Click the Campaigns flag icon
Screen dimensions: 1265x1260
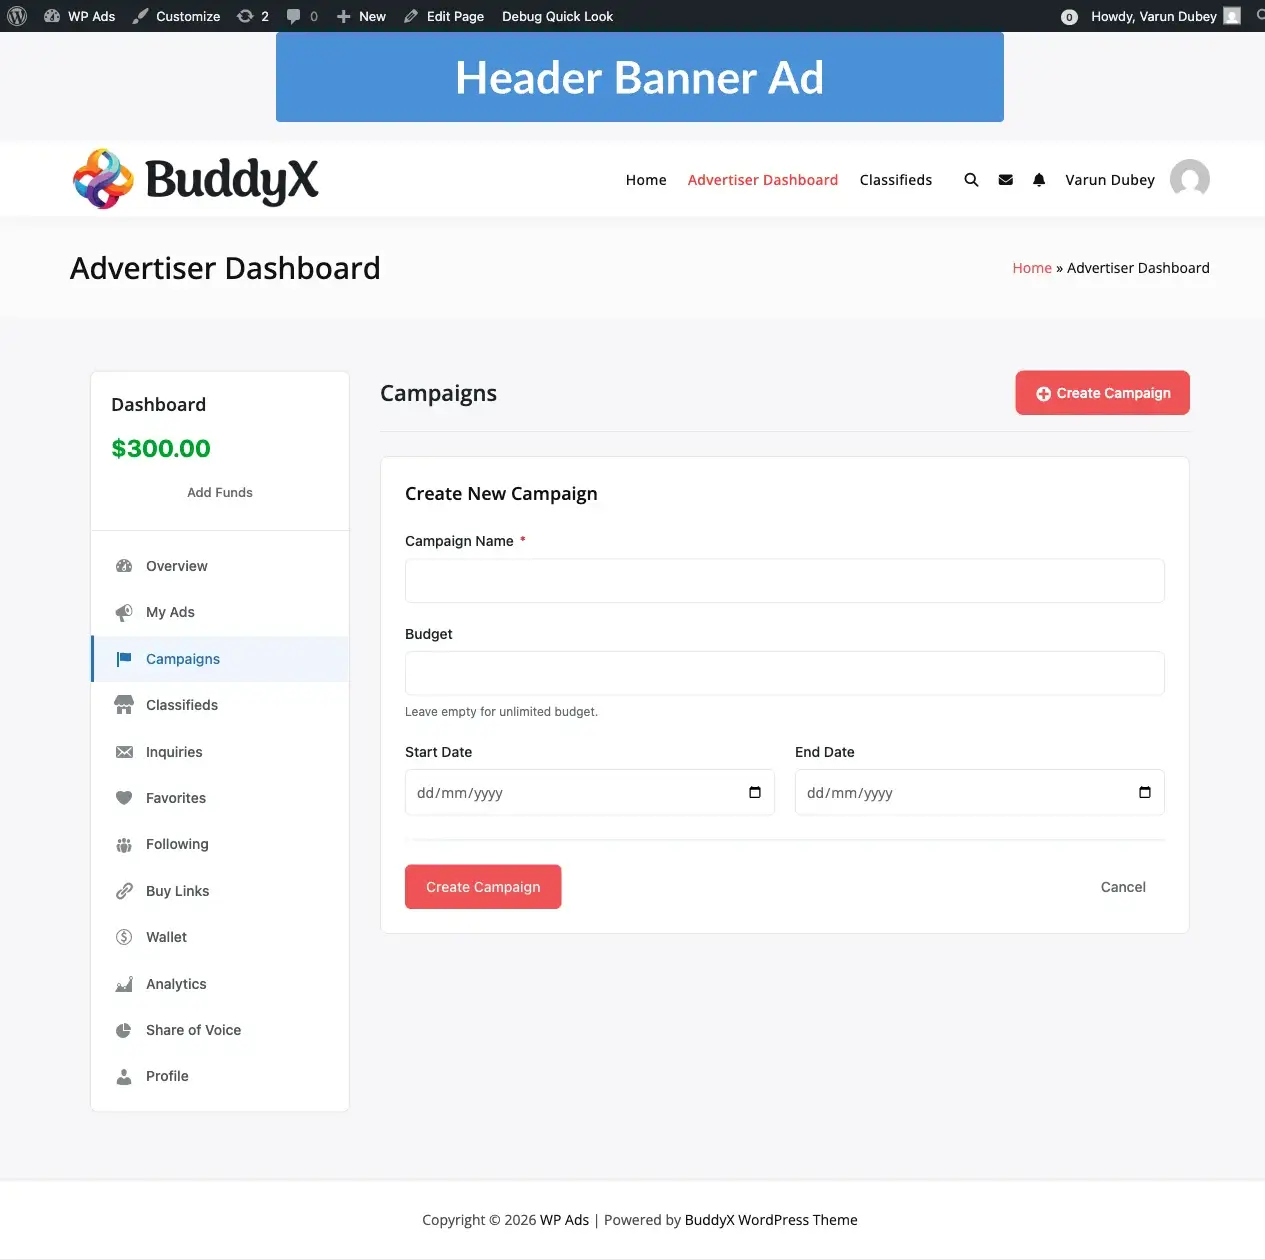tap(124, 659)
